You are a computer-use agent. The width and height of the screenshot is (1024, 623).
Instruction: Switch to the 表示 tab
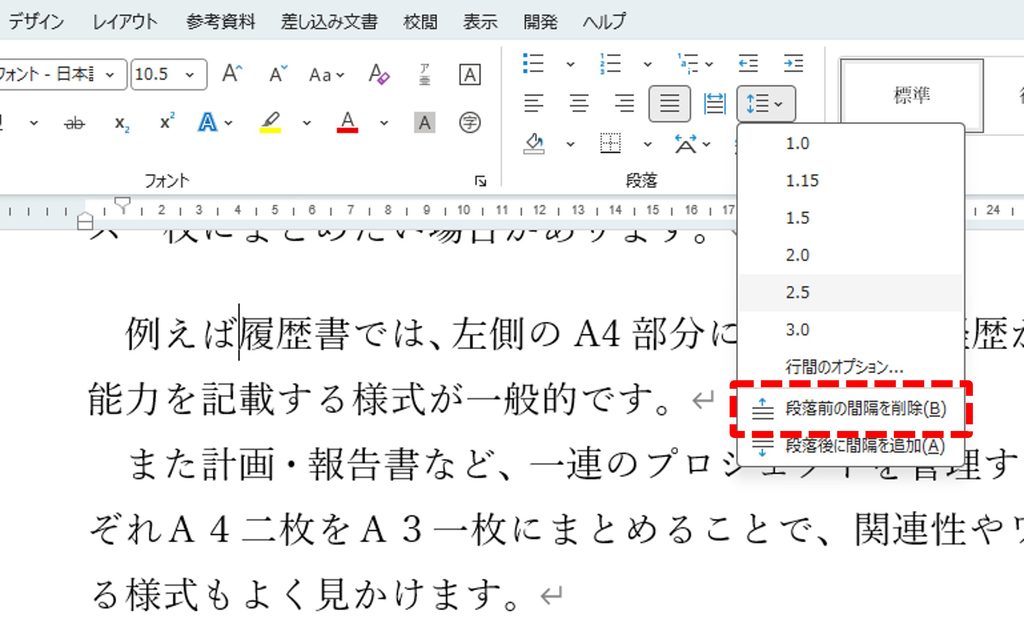tap(480, 22)
